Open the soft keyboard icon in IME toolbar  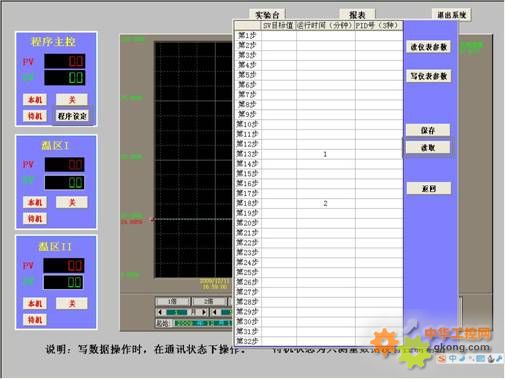480,358
